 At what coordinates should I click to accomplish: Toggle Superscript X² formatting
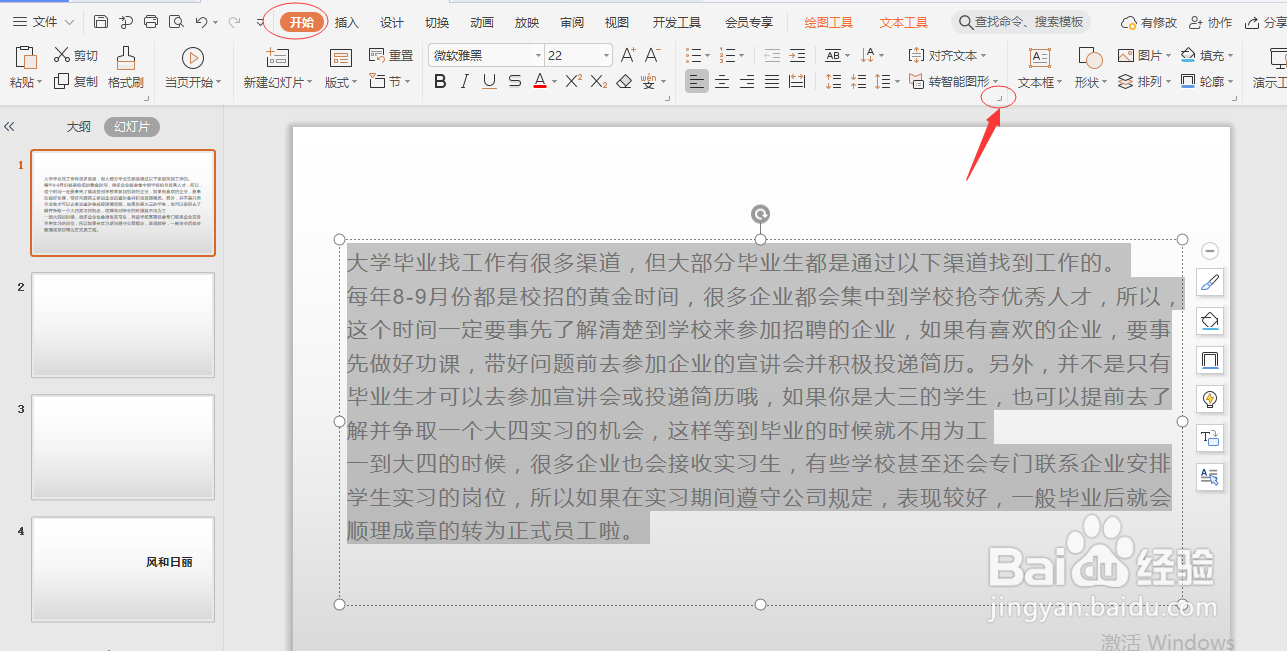point(574,82)
